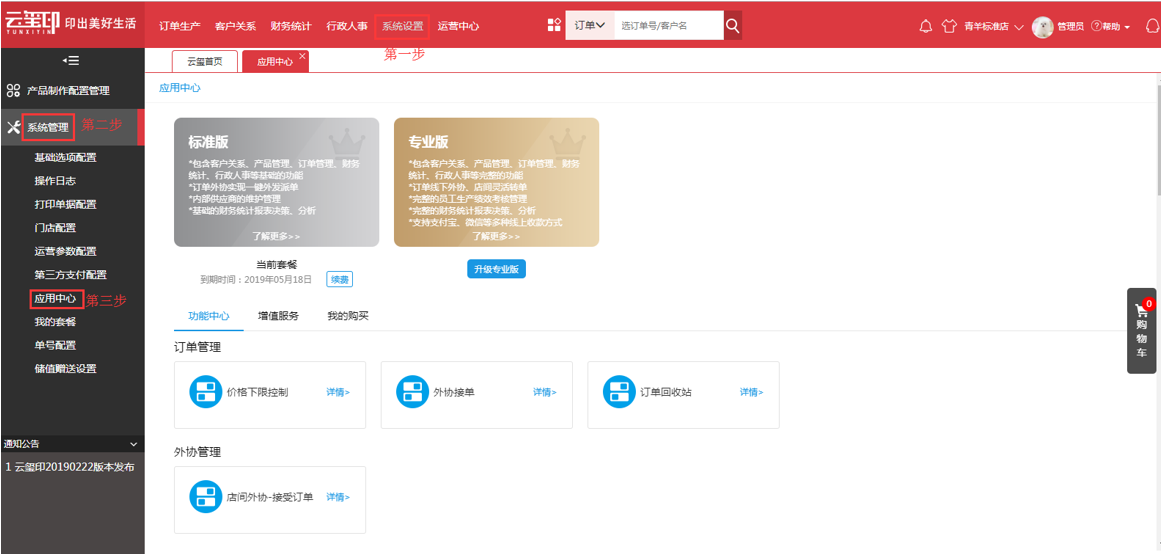Select 门店配置 in the sidebar
This screenshot has width=1161, height=554.
coord(56,227)
